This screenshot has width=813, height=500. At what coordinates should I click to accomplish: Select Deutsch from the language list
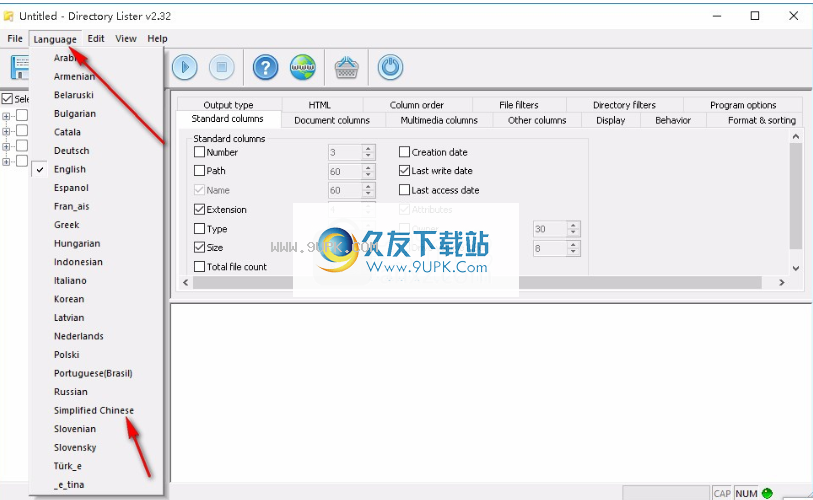coord(72,151)
